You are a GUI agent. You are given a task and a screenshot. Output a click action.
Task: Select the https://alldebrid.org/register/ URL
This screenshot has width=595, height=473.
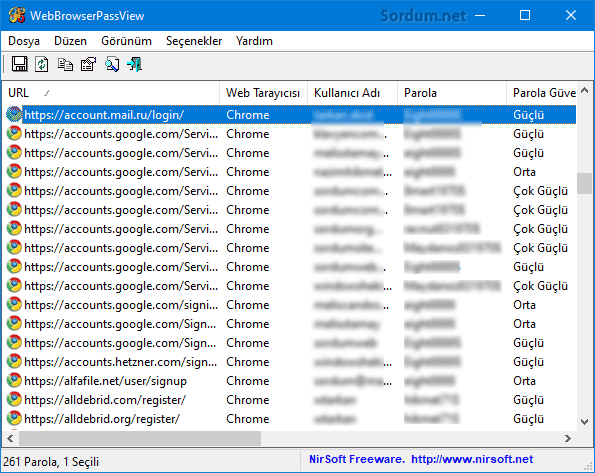pyautogui.click(x=102, y=418)
